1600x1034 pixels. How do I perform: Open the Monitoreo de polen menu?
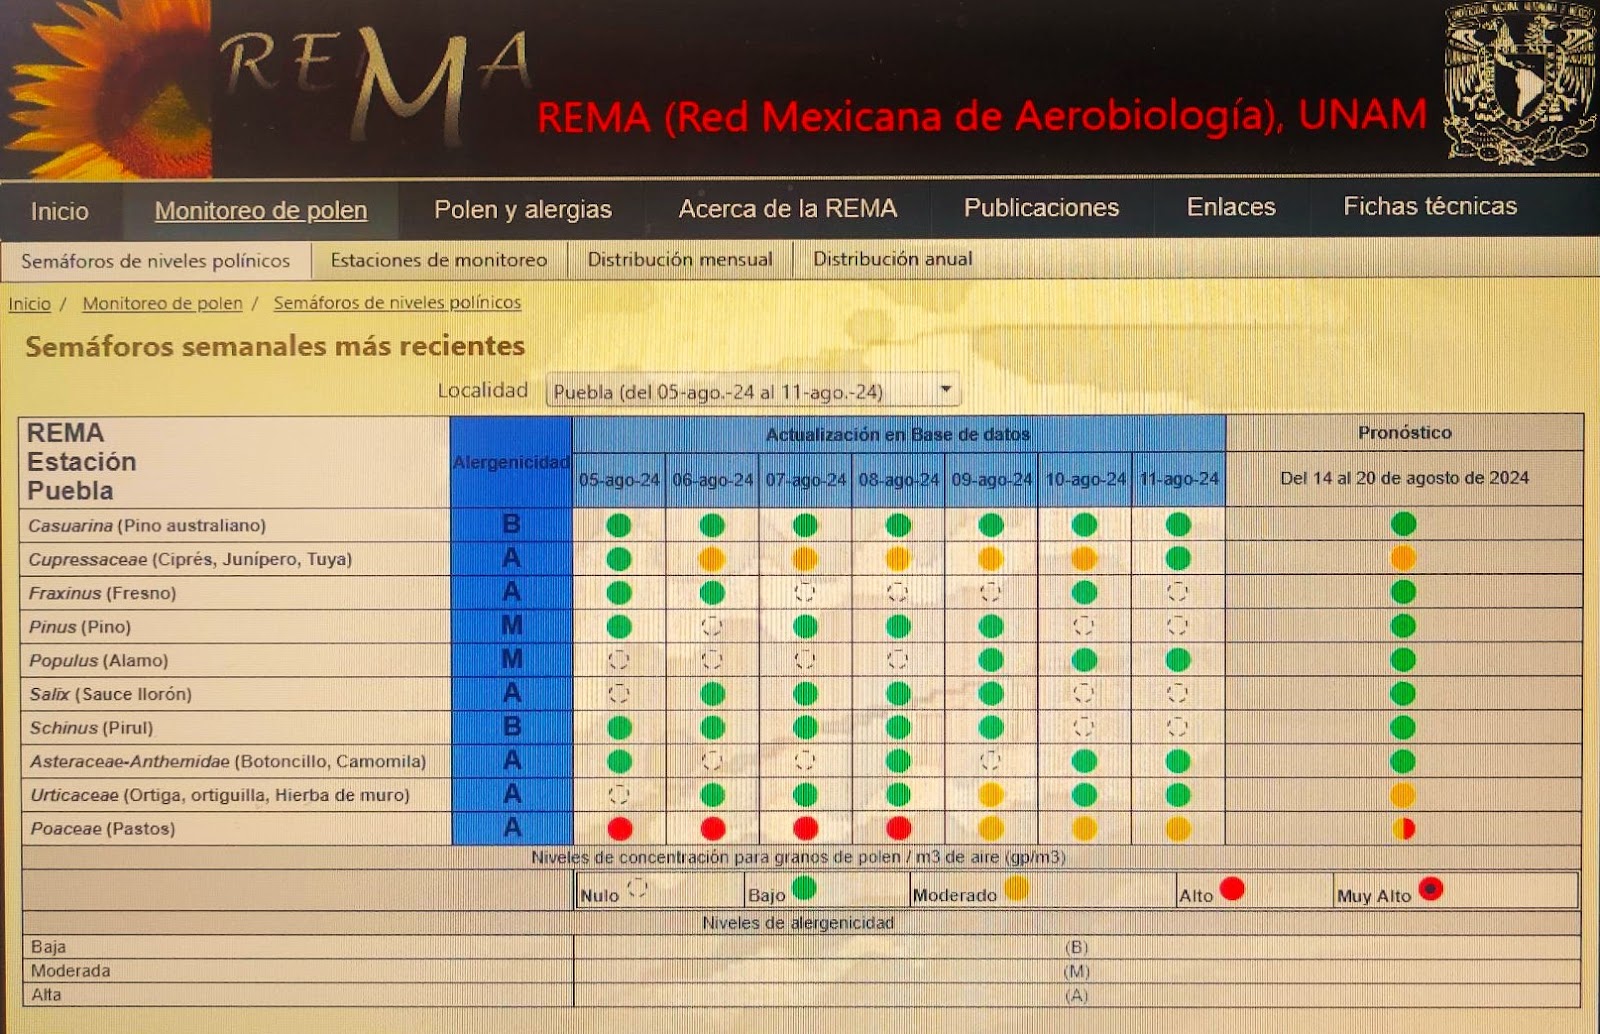(x=261, y=211)
